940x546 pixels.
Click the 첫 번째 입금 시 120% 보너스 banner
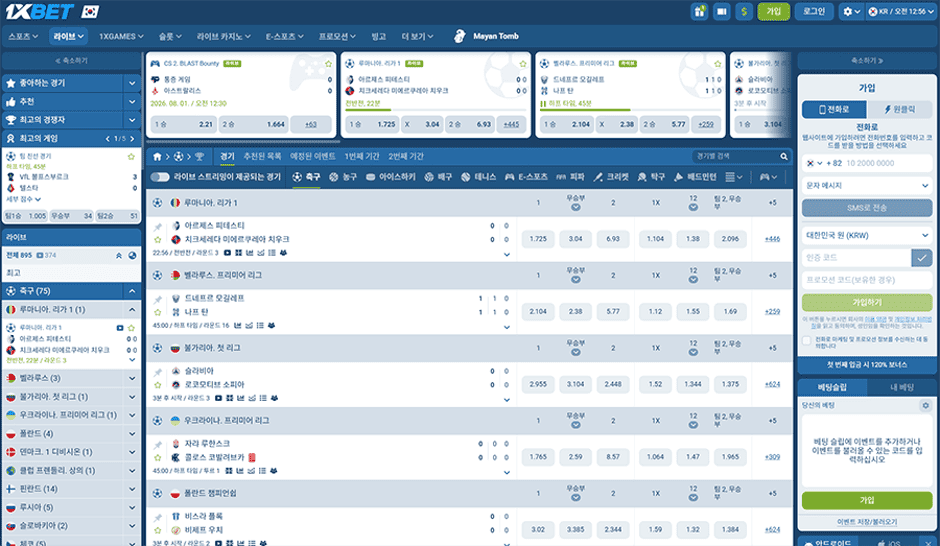pyautogui.click(x=867, y=365)
